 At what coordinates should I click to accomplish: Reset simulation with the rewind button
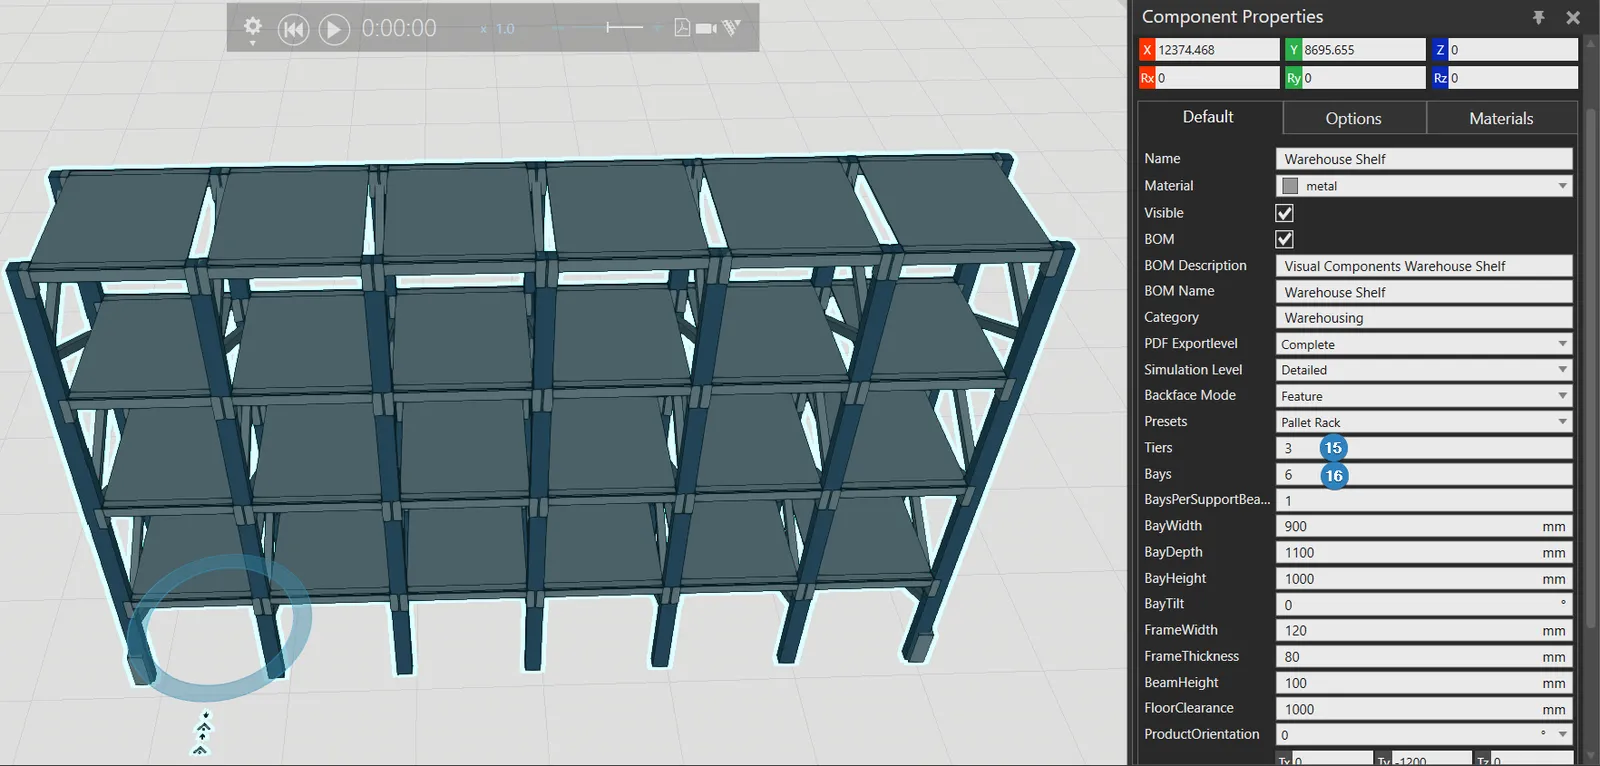(293, 29)
